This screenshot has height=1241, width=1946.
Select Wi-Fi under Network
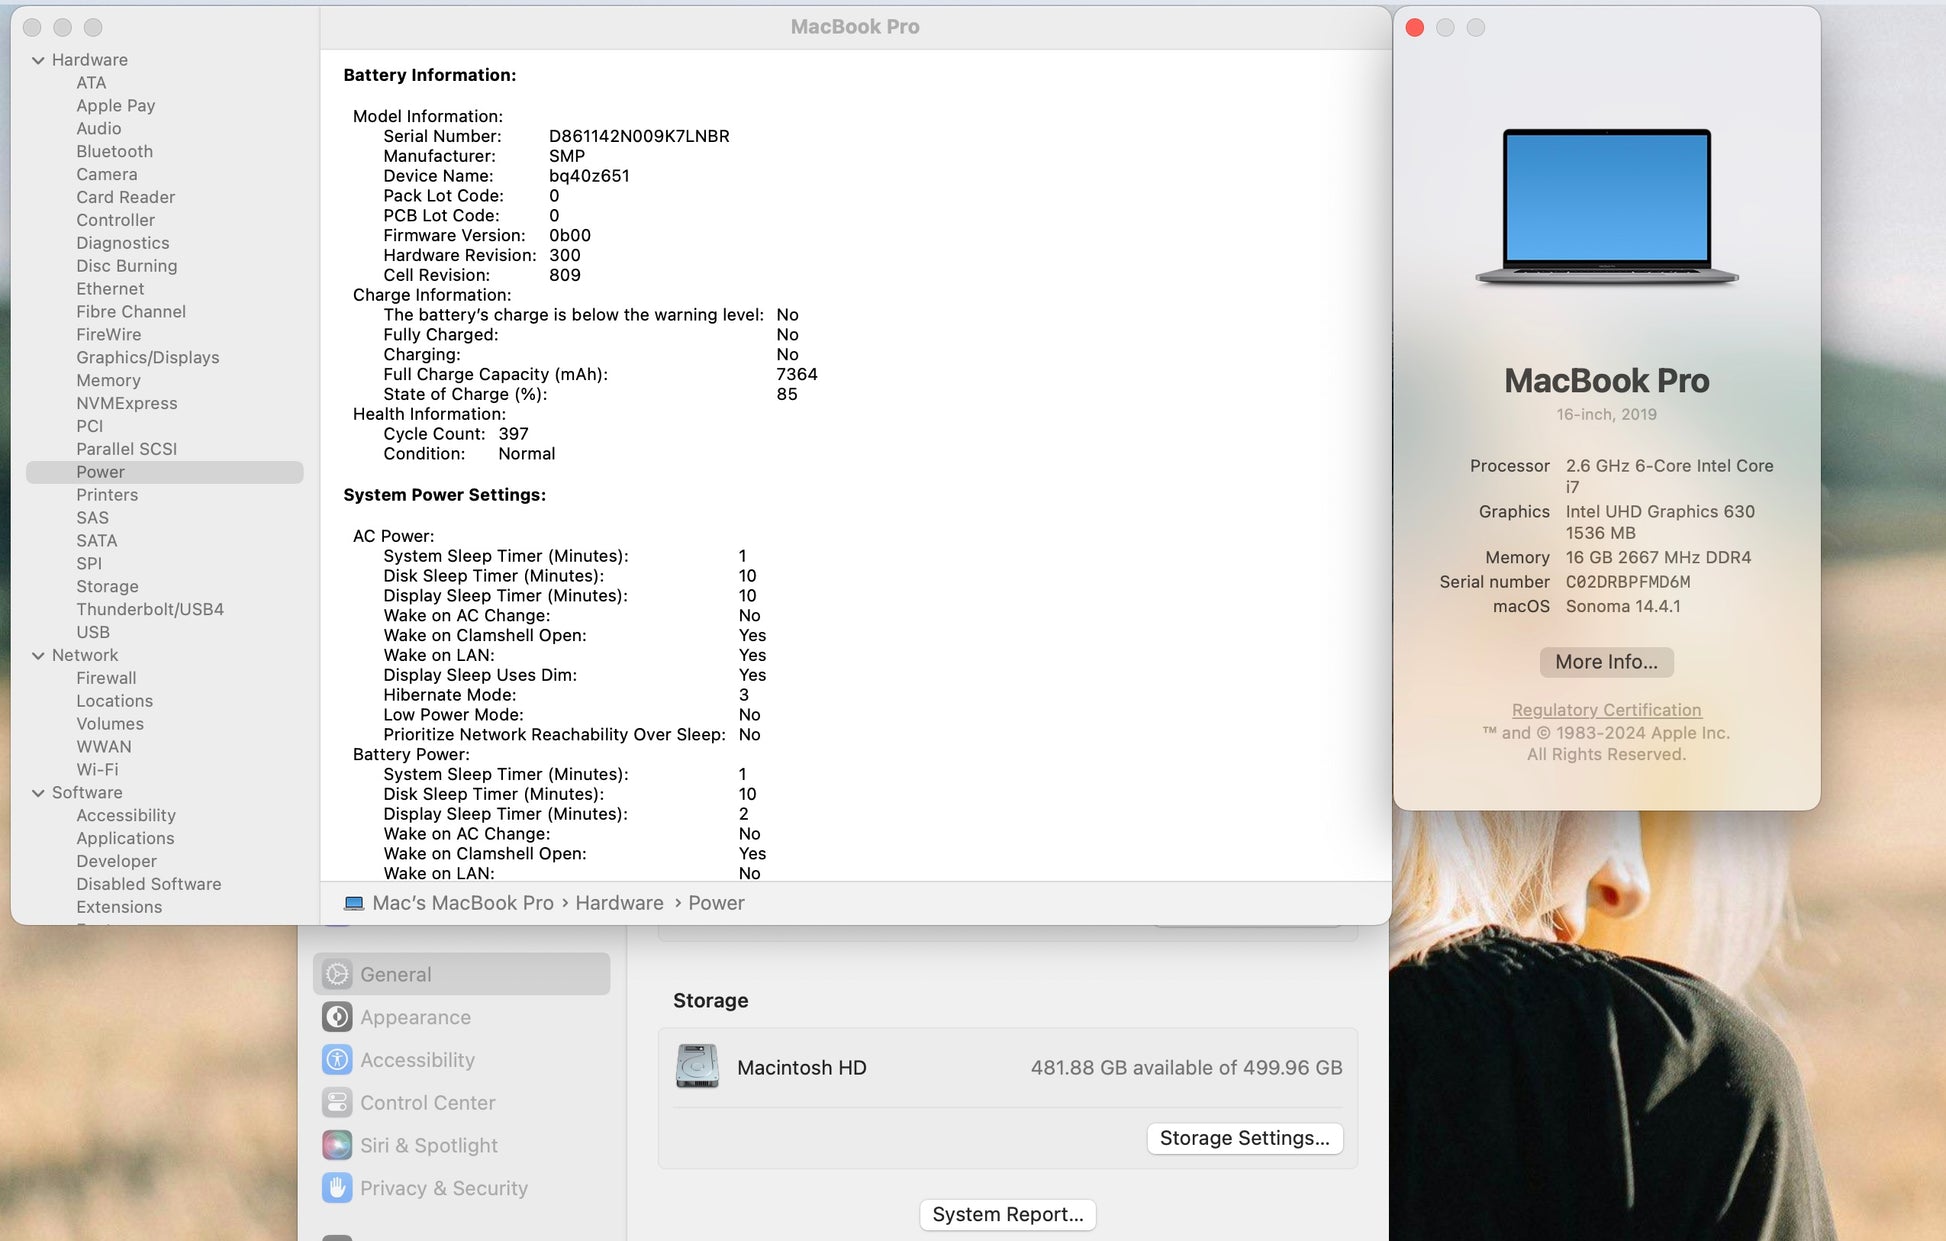tap(97, 769)
